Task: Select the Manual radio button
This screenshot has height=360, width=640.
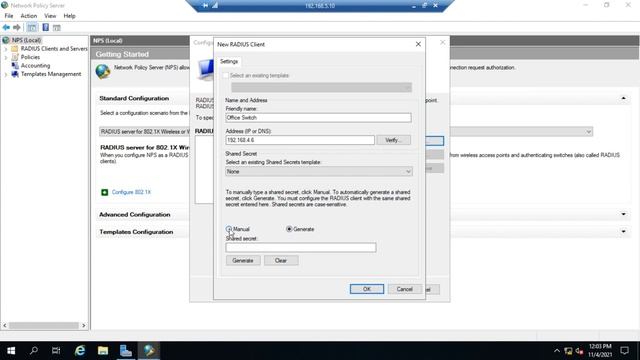Action: (229, 229)
